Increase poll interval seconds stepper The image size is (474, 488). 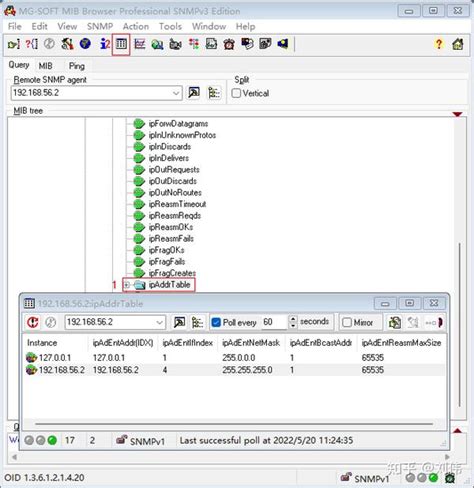pyautogui.click(x=293, y=319)
